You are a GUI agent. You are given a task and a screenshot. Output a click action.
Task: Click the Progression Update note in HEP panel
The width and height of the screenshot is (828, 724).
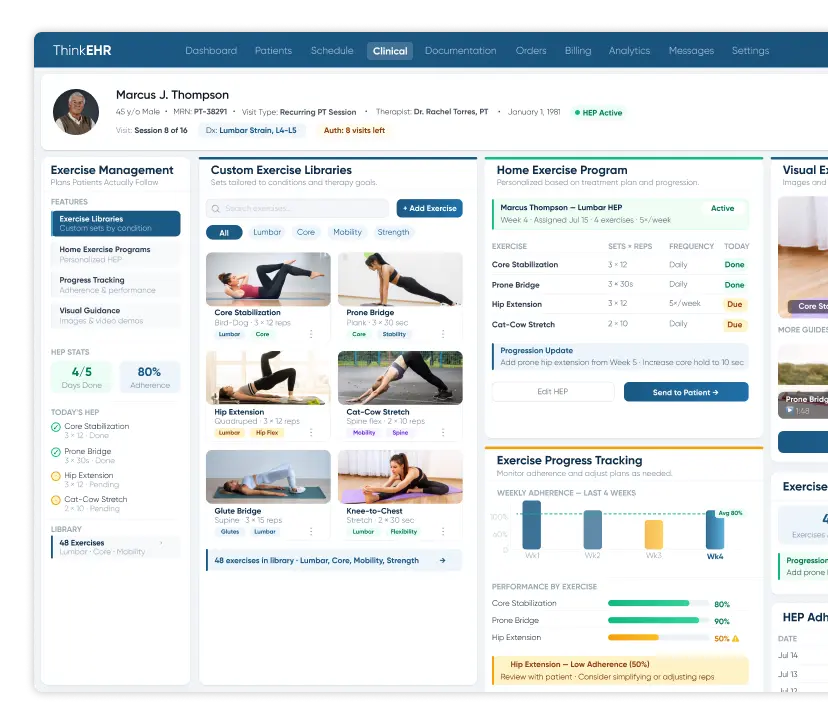620,356
